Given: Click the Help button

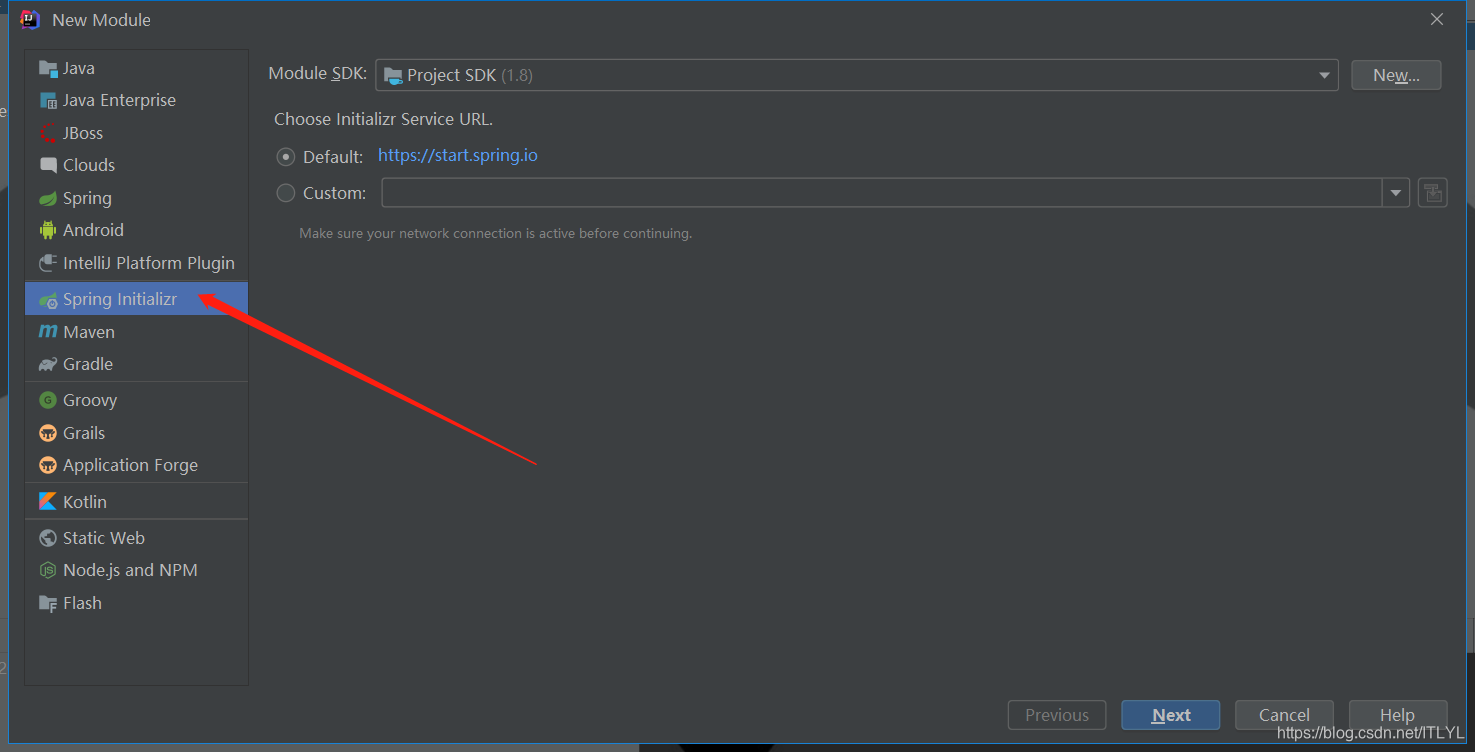Looking at the screenshot, I should point(1397,715).
